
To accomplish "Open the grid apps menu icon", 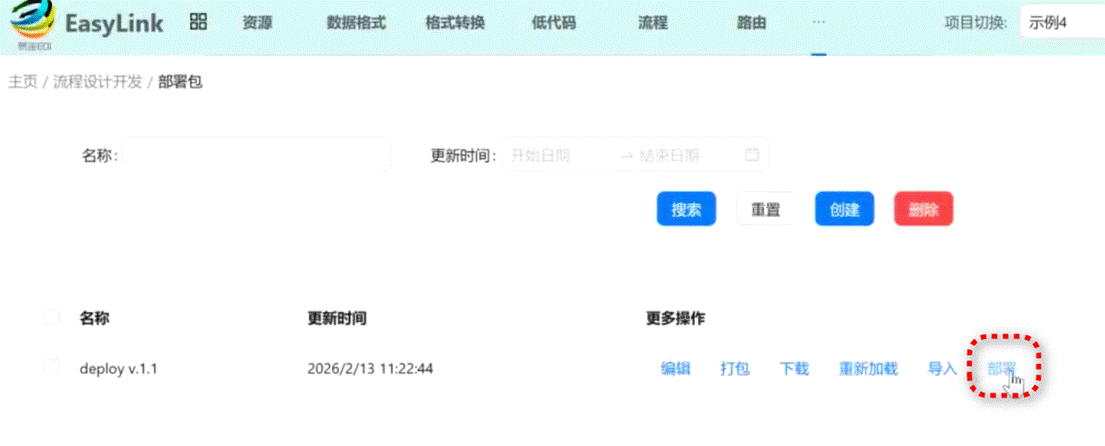I will pyautogui.click(x=198, y=22).
